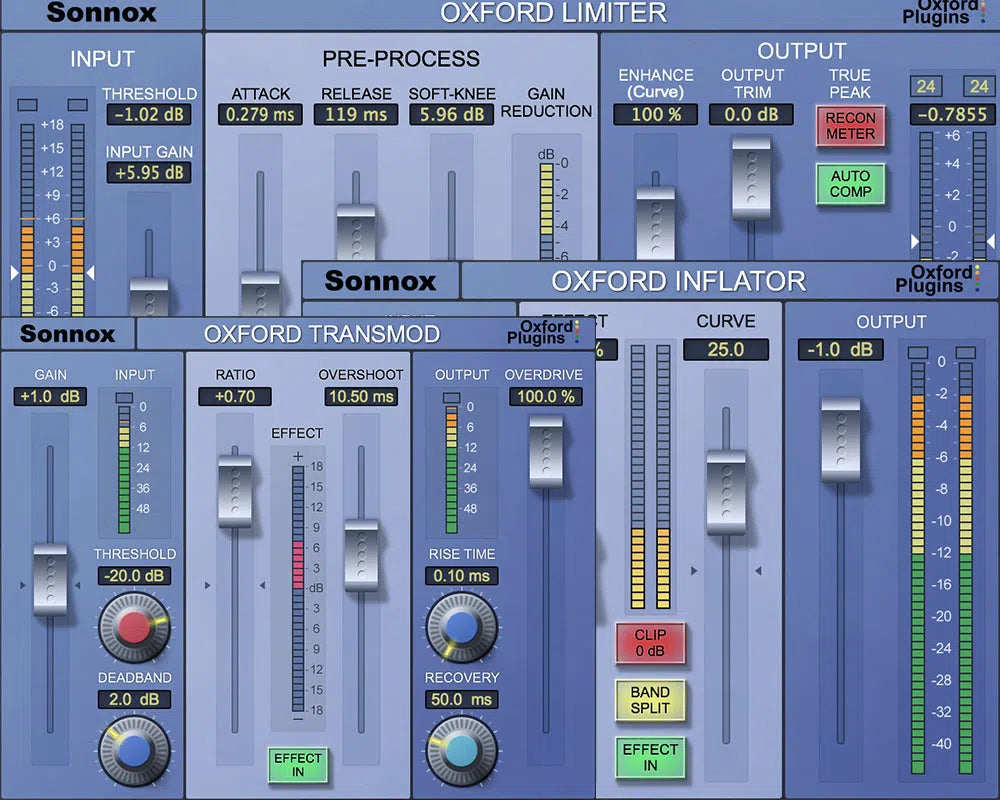Click the Sonnox logo on the Oxford Inflator
The image size is (1000, 800).
click(380, 282)
